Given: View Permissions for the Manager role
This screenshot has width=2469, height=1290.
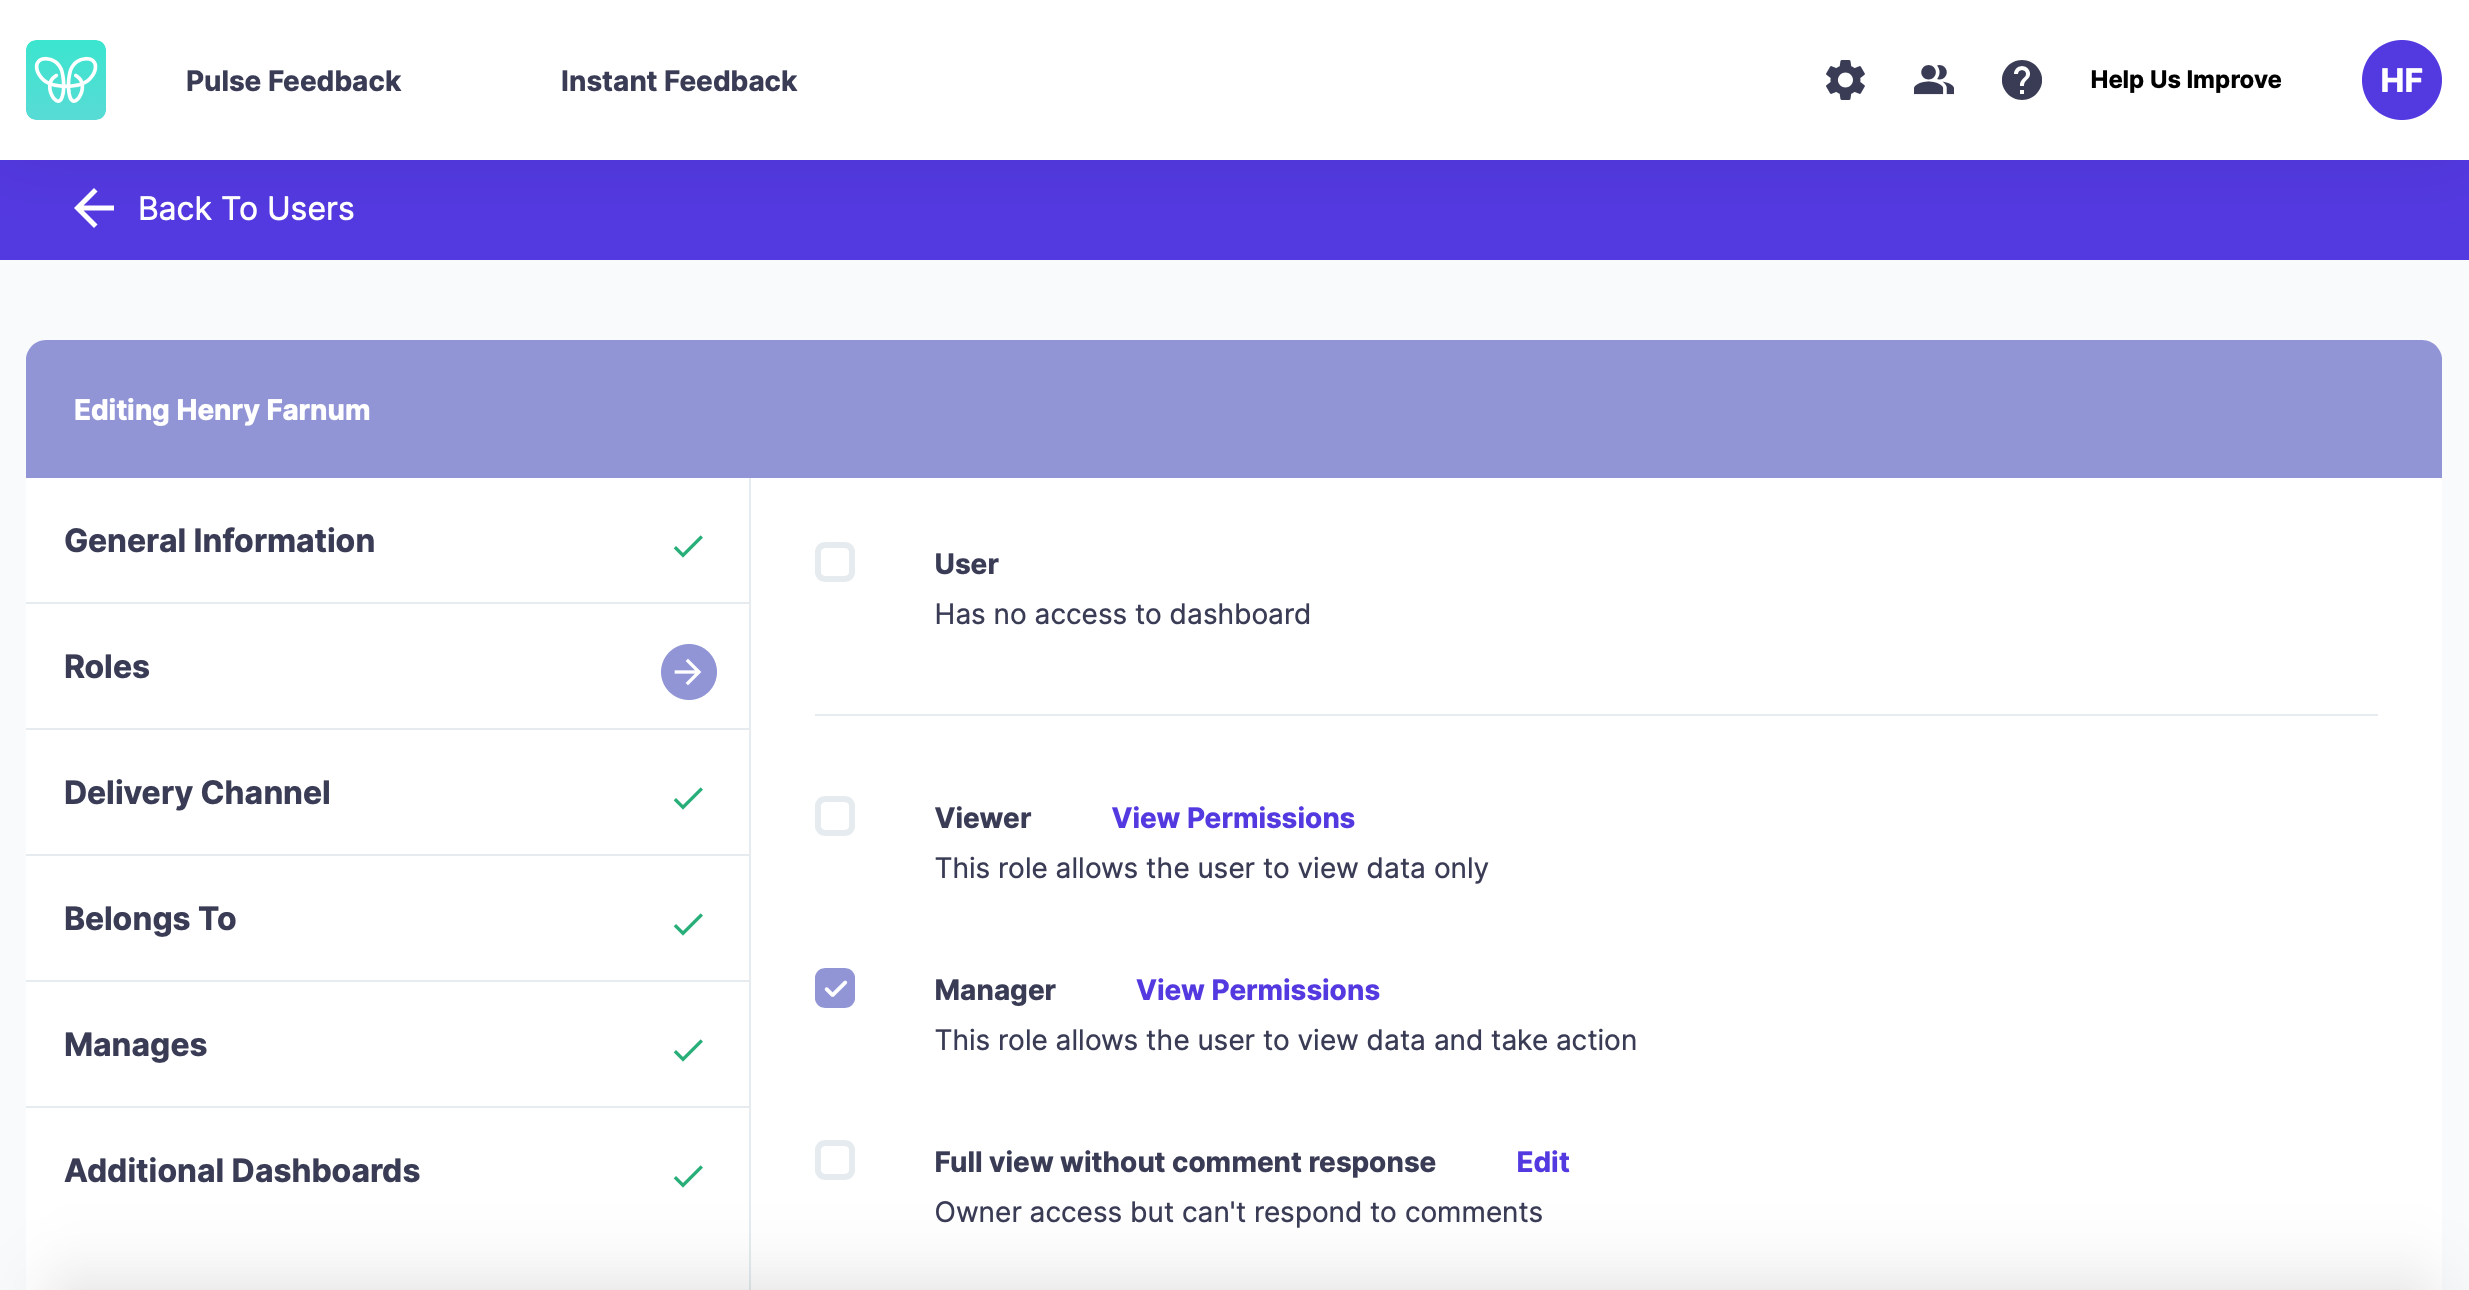Looking at the screenshot, I should (x=1257, y=990).
